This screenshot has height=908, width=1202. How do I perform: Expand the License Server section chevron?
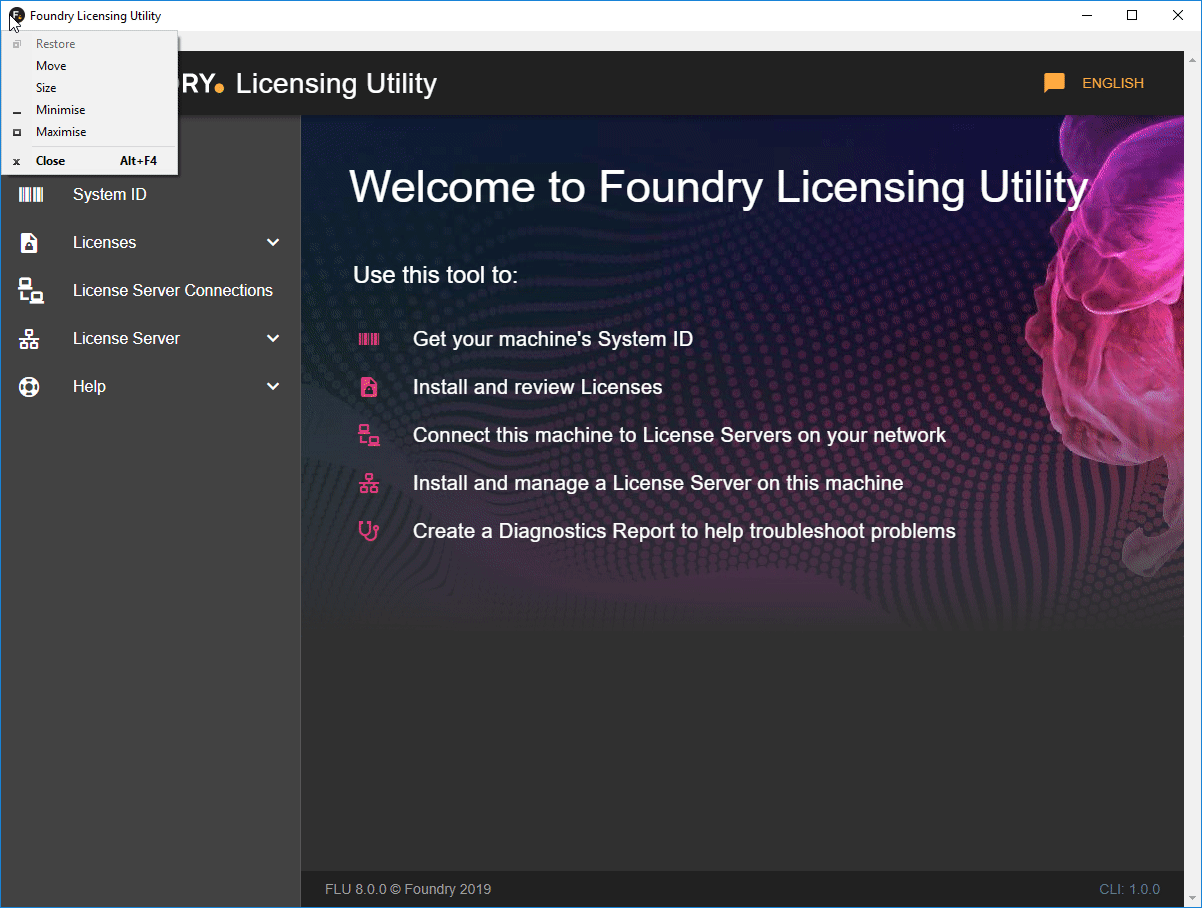273,338
